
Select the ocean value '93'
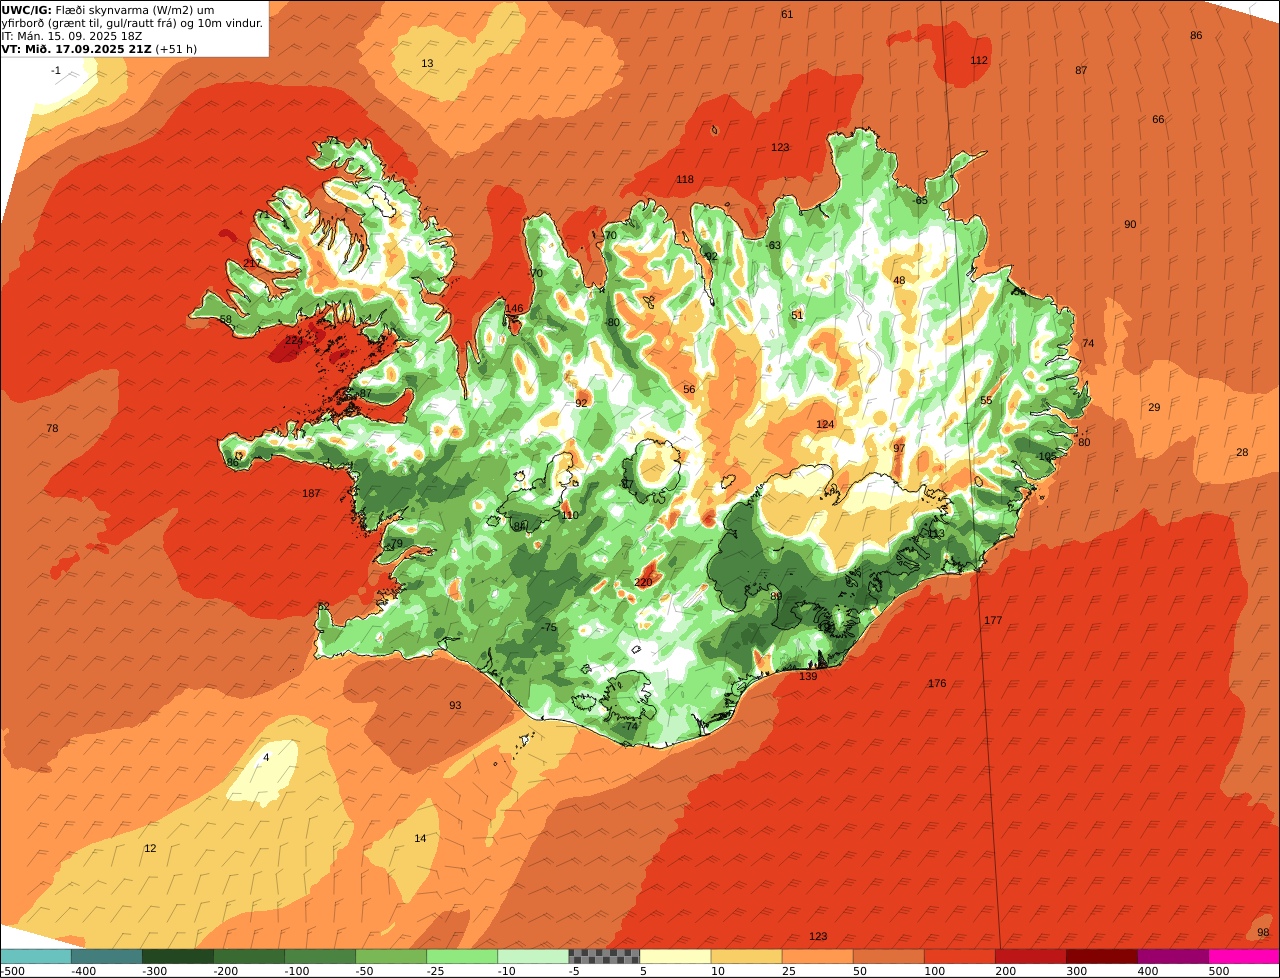[455, 705]
